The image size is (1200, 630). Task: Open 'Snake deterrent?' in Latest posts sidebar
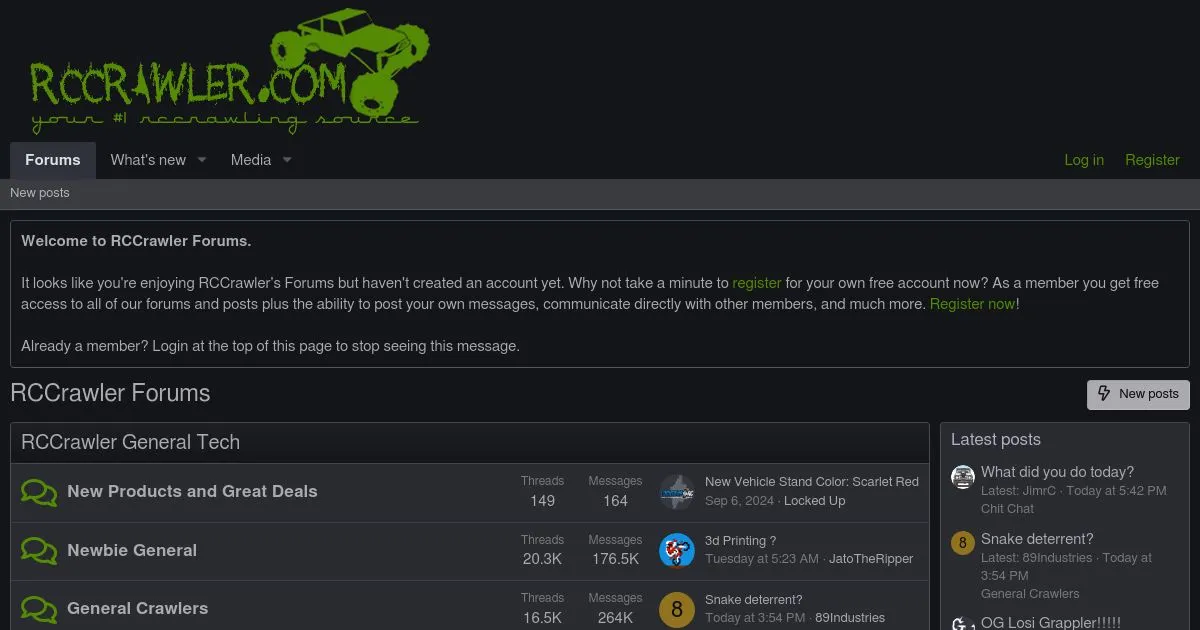coord(1037,539)
